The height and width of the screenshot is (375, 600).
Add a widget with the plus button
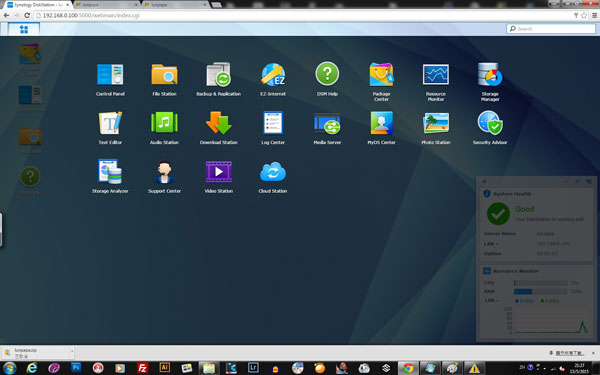[x=484, y=181]
